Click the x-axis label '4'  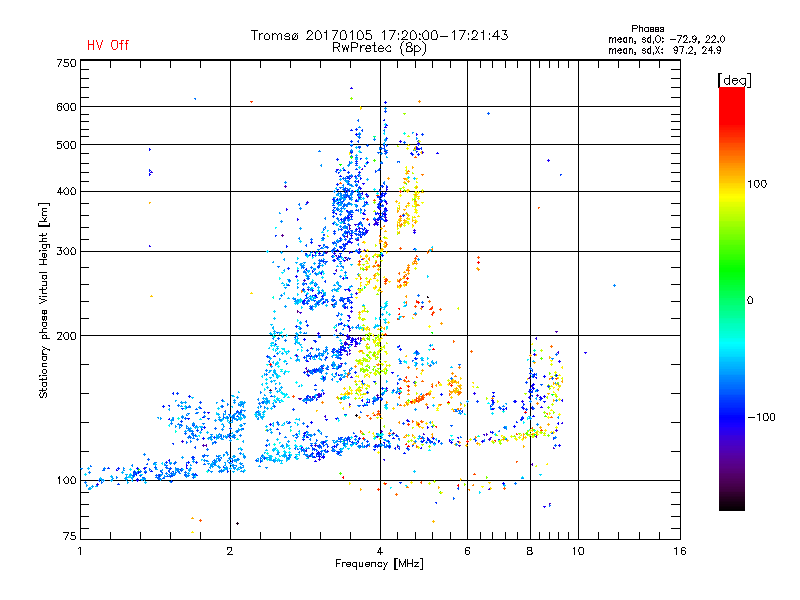pos(380,551)
